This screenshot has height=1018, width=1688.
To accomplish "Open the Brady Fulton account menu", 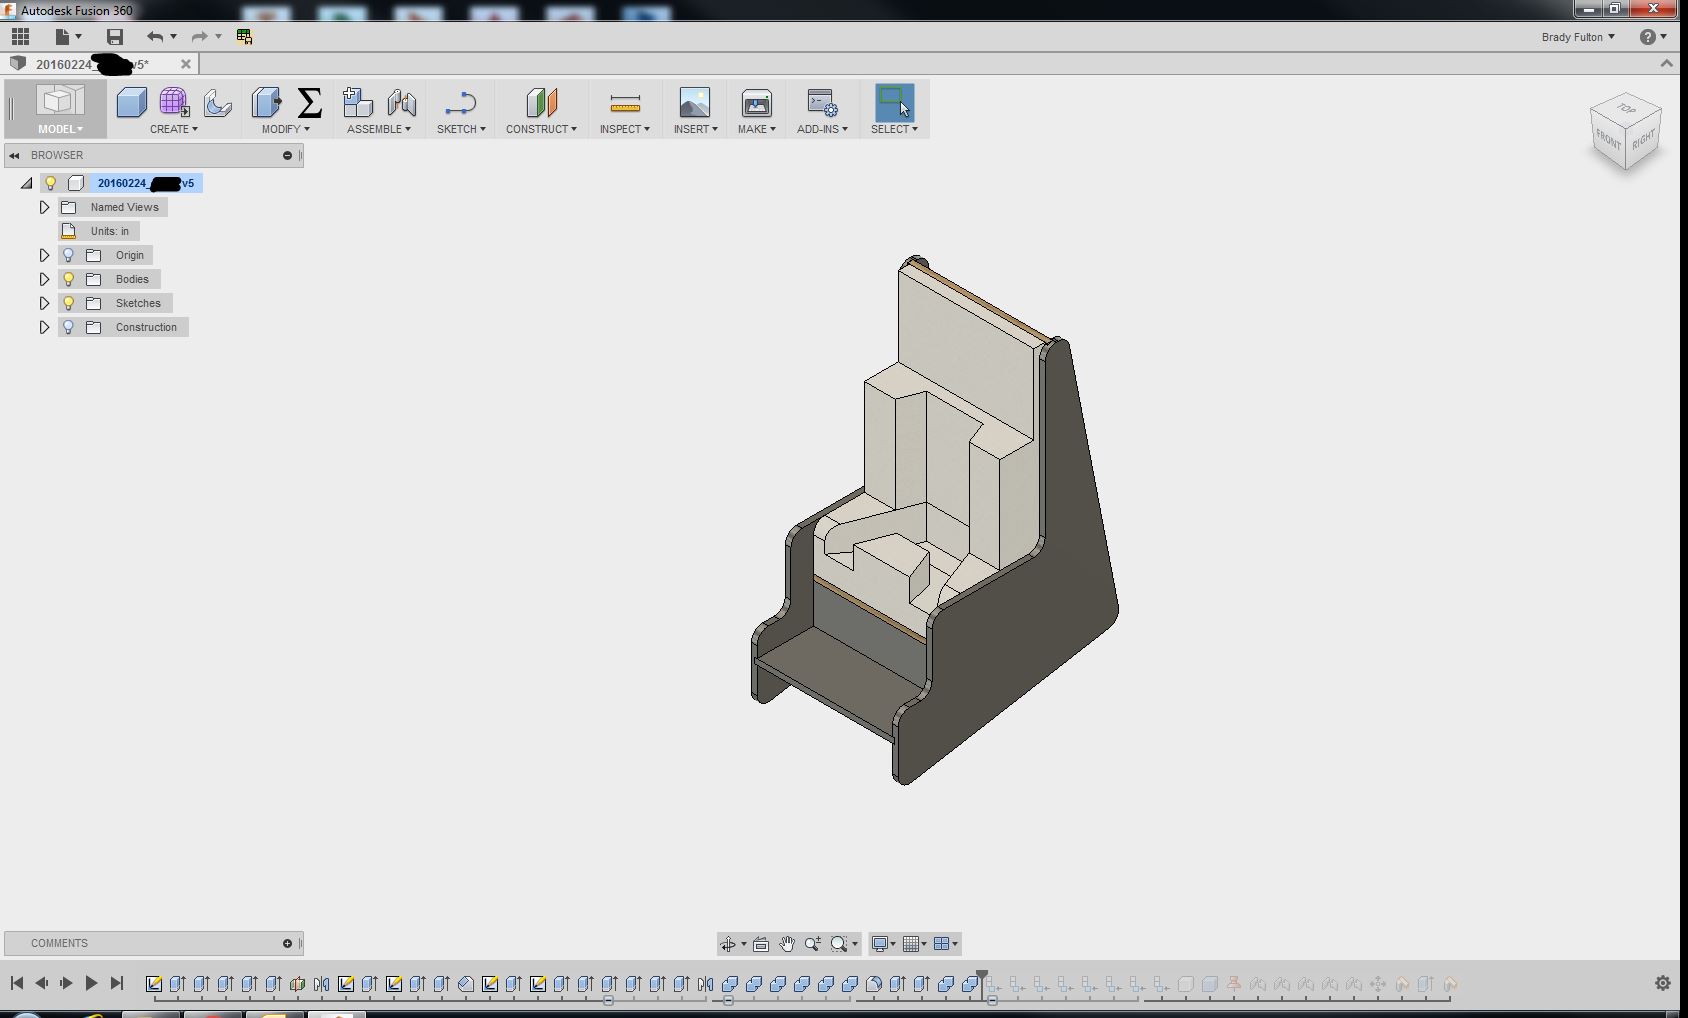I will pyautogui.click(x=1577, y=37).
